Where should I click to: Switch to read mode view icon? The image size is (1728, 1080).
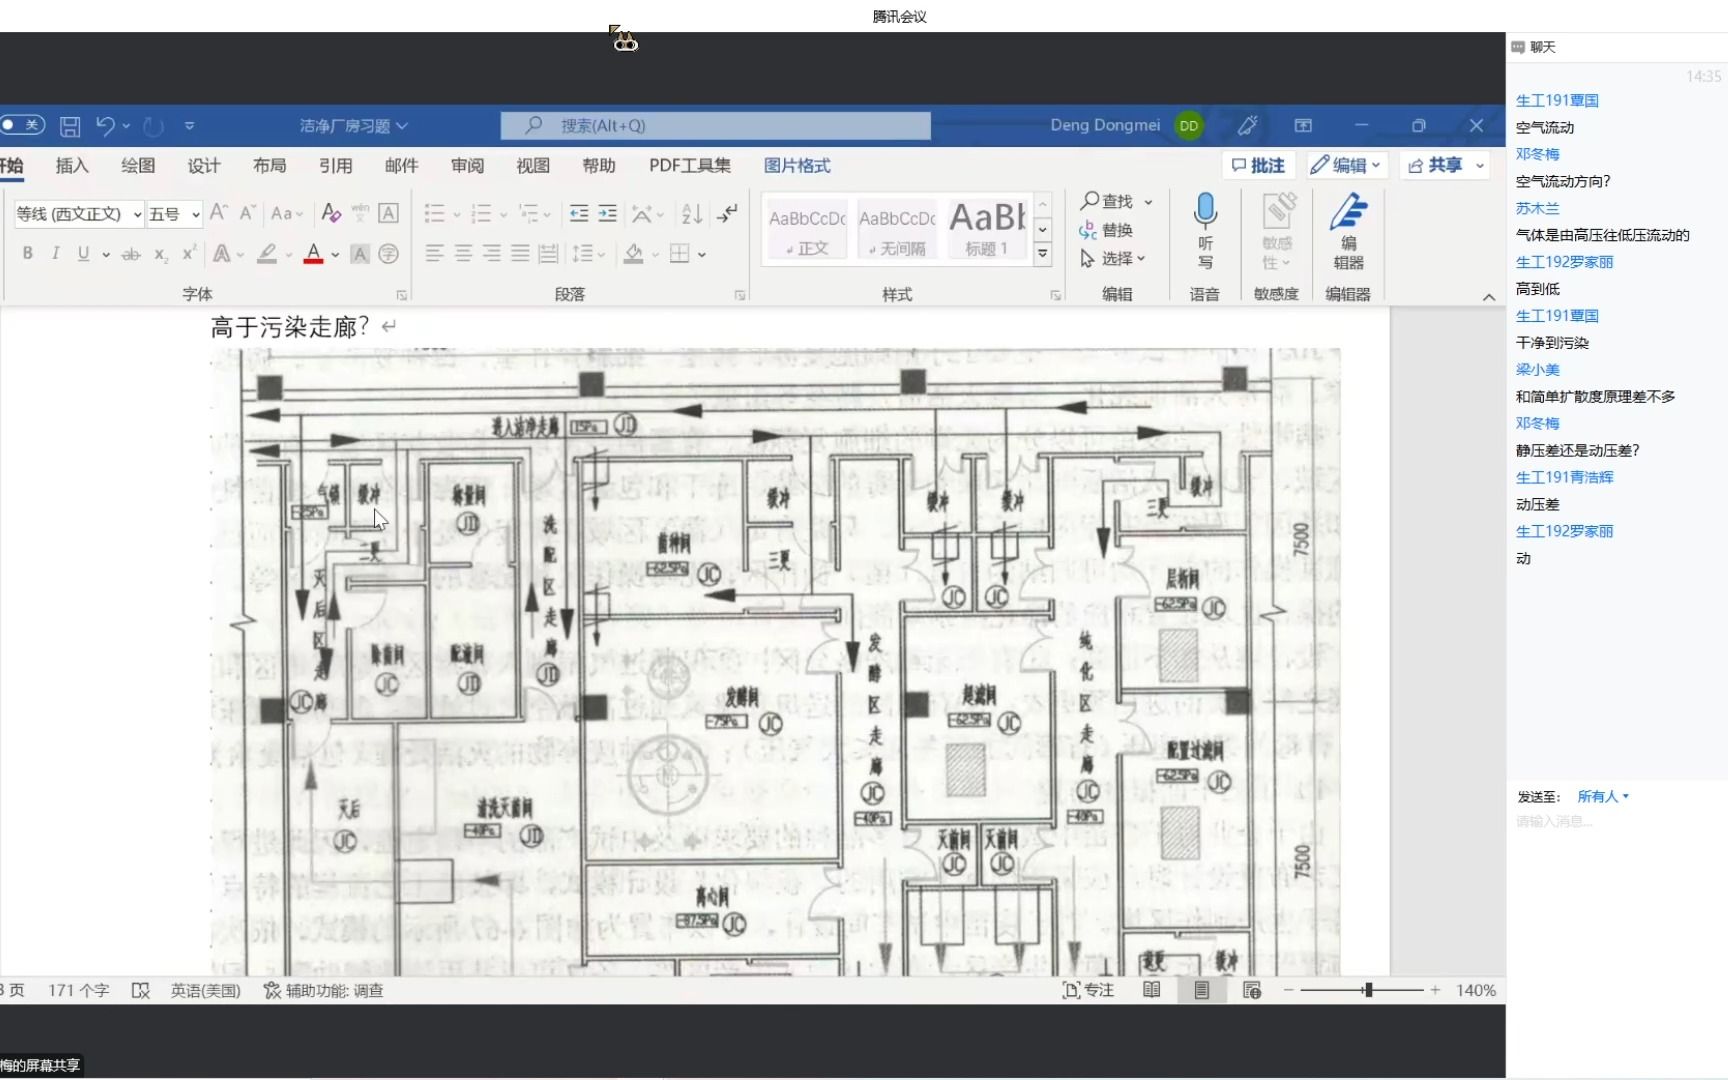click(1152, 990)
